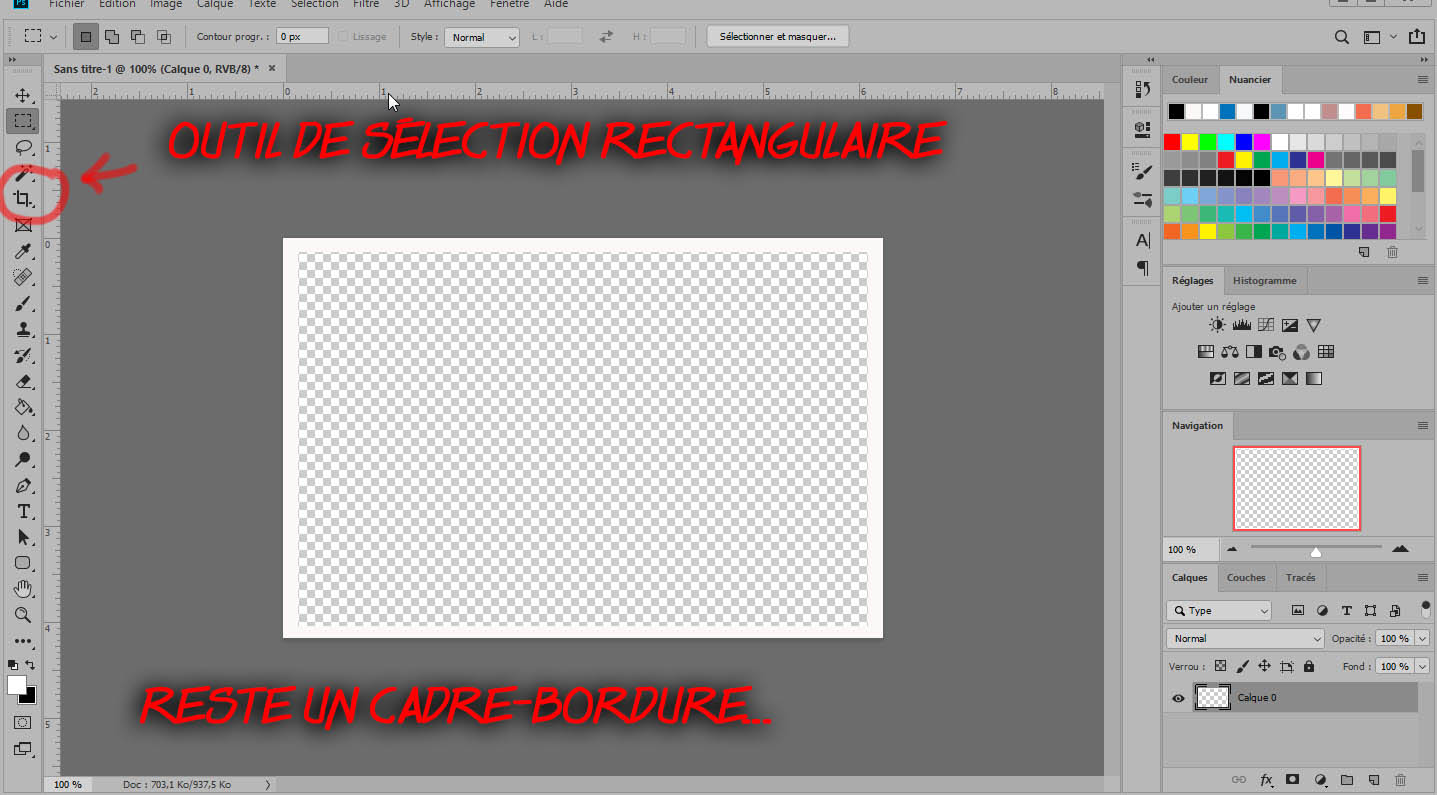Add a Curves adjustment
This screenshot has width=1437, height=795.
1266,325
